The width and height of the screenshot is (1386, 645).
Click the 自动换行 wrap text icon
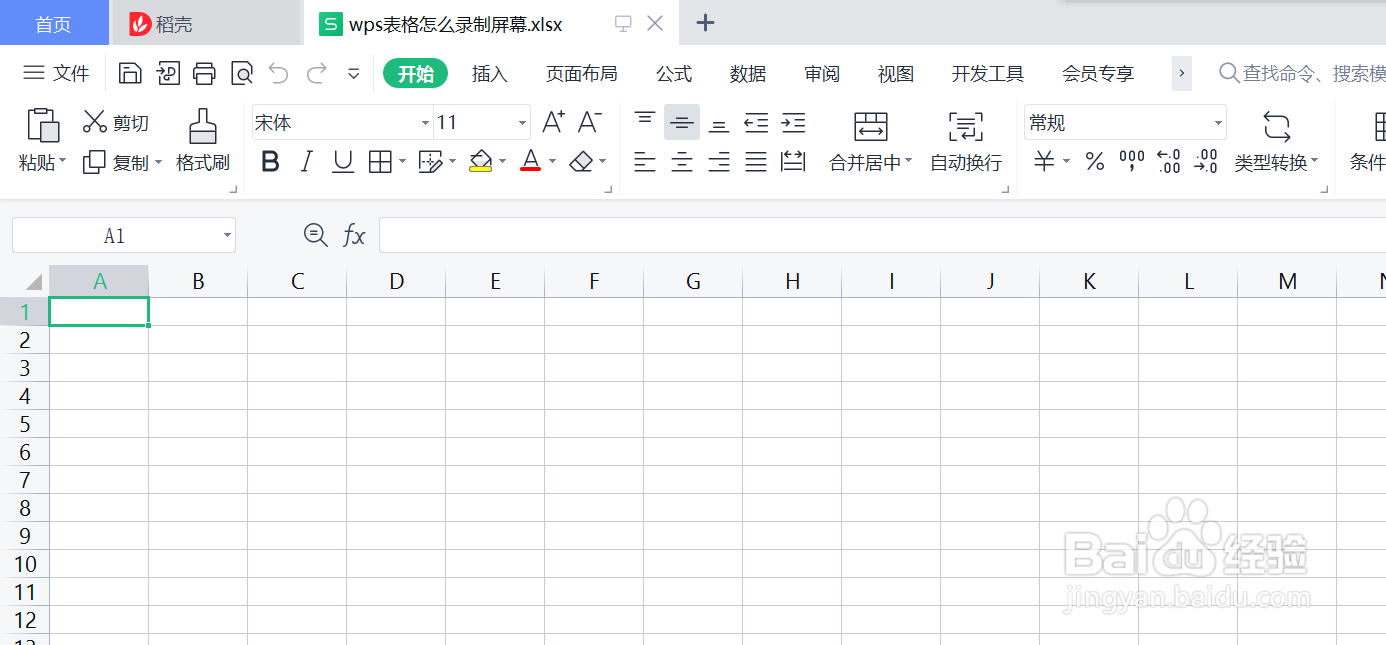(964, 140)
